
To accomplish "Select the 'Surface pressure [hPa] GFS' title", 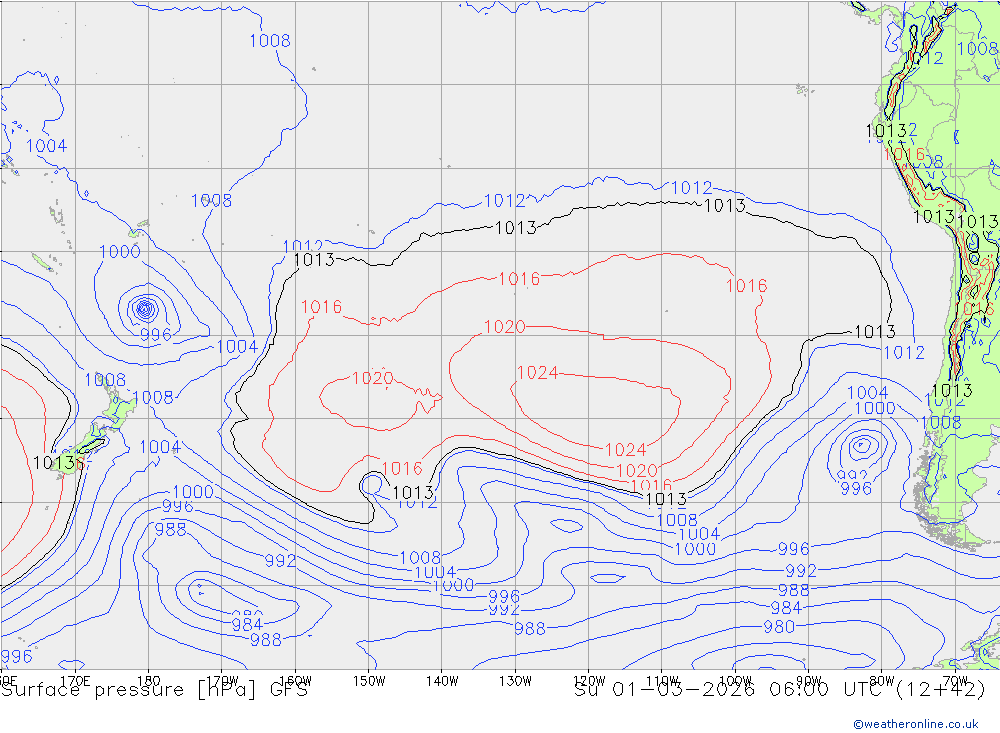I will pos(154,690).
